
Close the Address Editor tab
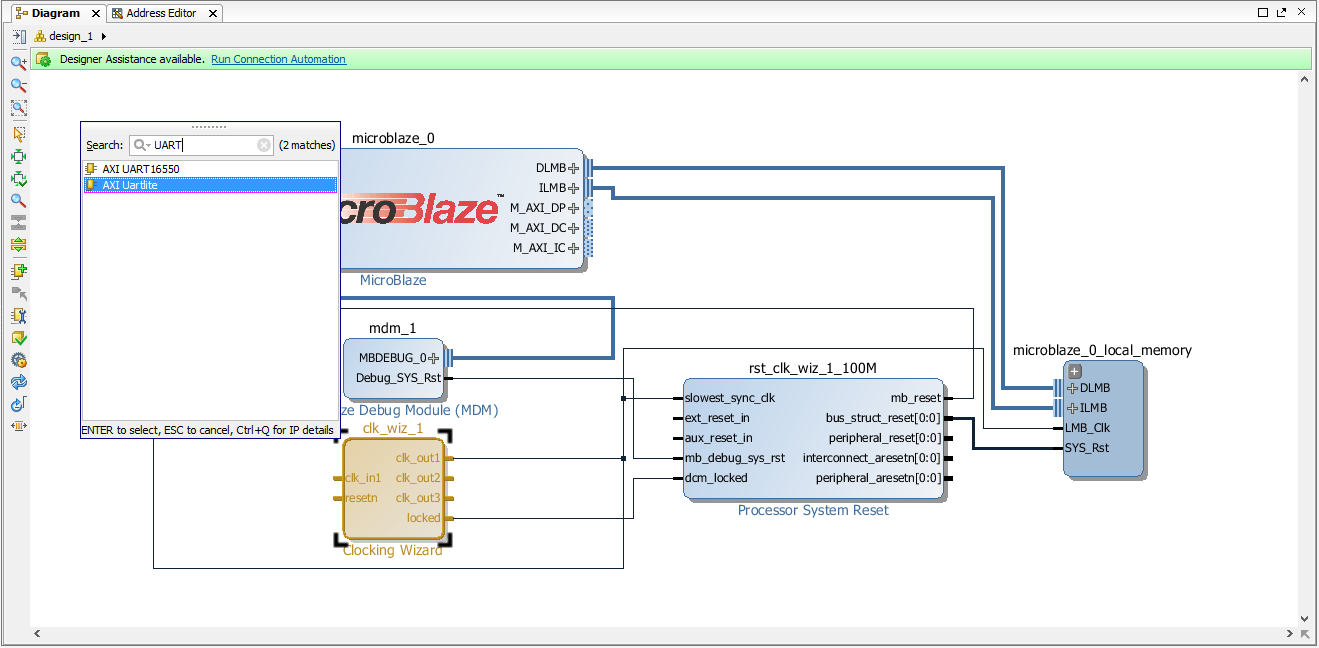click(x=211, y=13)
